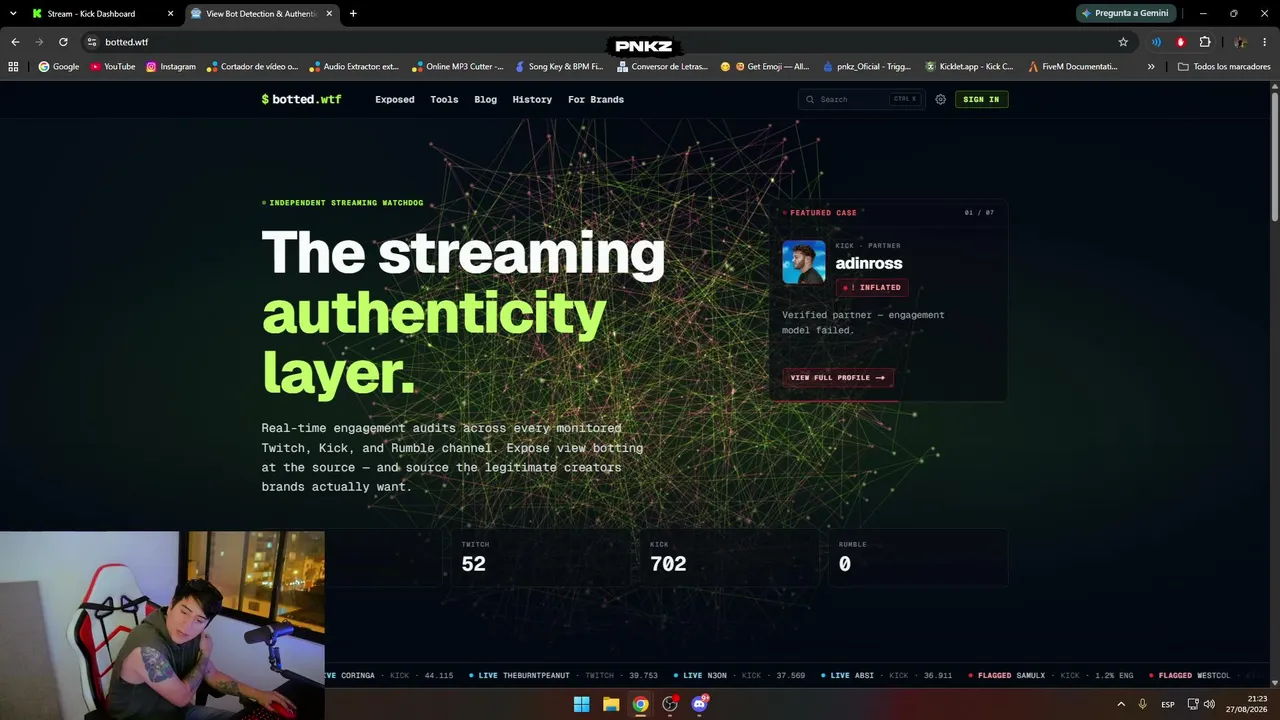
Task: Expand the bookmarks overflow chevron
Action: [x=1151, y=67]
